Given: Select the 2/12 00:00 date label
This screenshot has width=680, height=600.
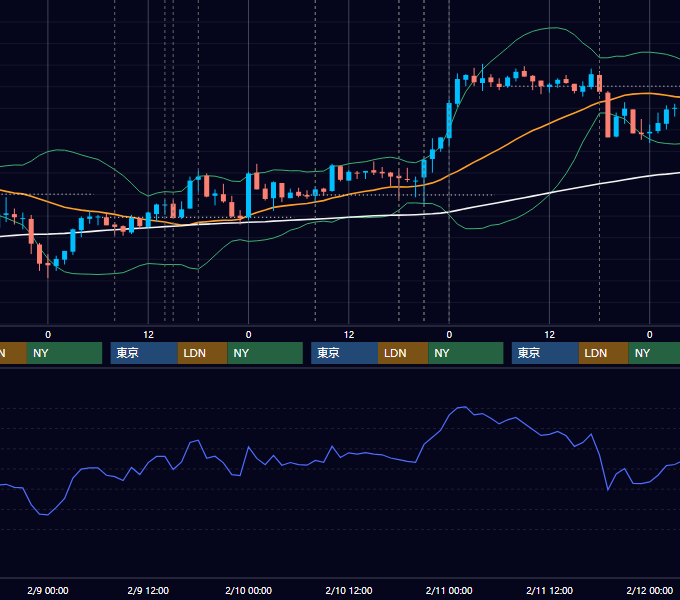Looking at the screenshot, I should (650, 590).
